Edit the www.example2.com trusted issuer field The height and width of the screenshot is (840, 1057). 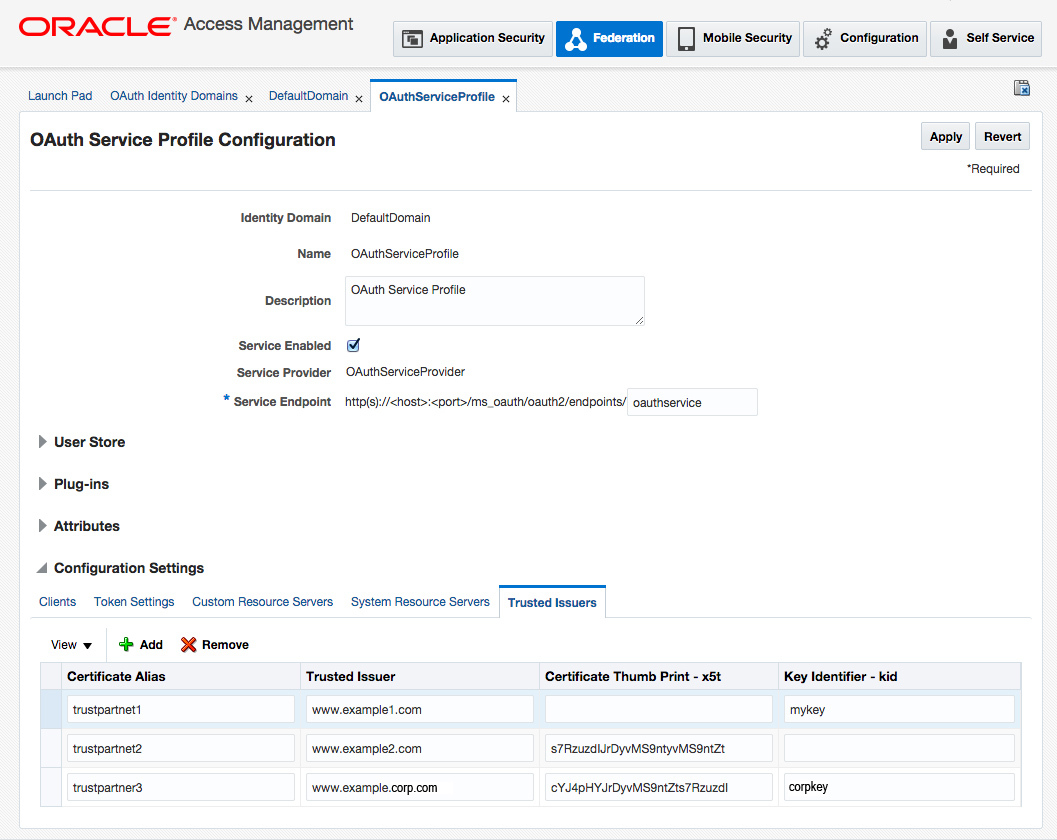420,748
